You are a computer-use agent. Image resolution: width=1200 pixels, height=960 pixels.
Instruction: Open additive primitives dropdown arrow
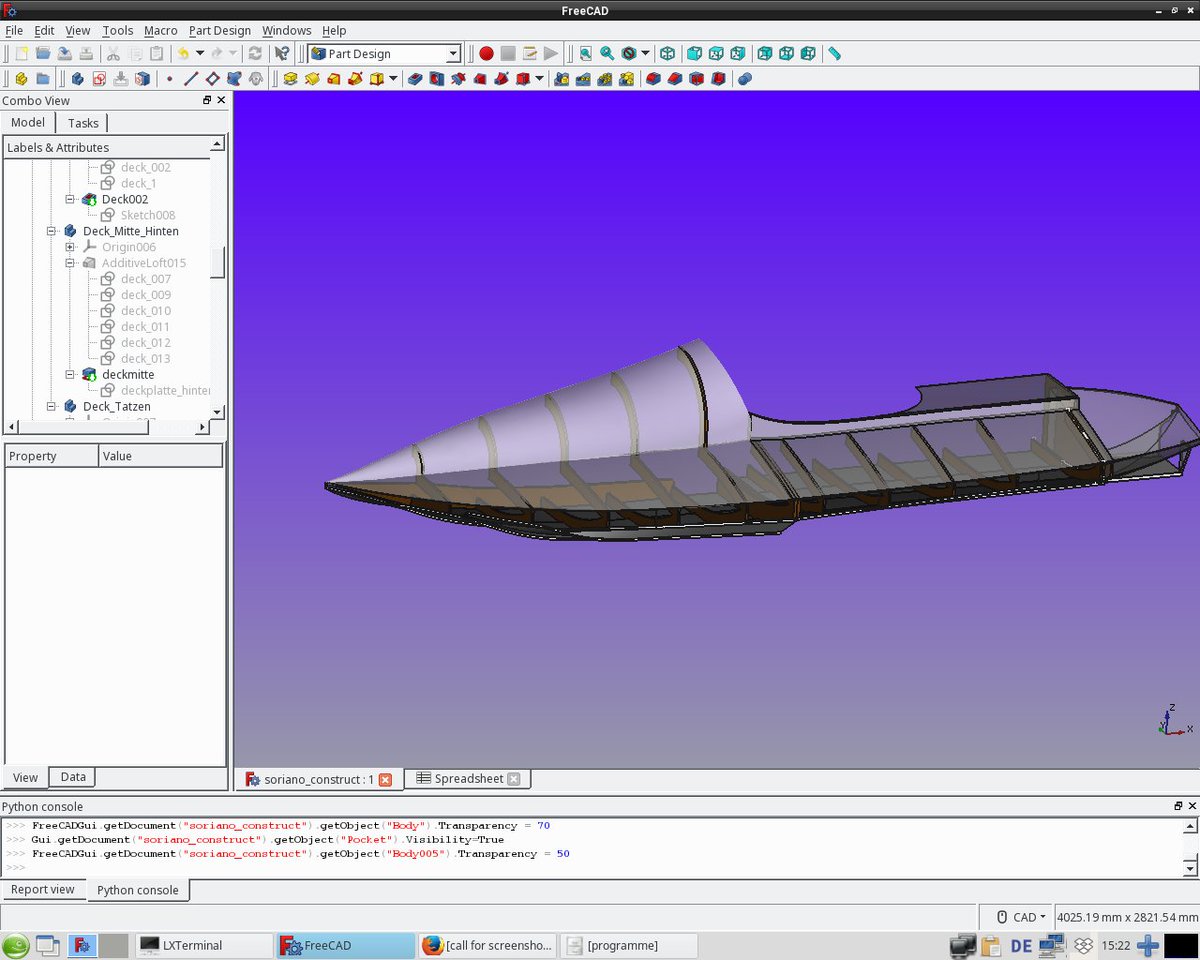tap(393, 78)
